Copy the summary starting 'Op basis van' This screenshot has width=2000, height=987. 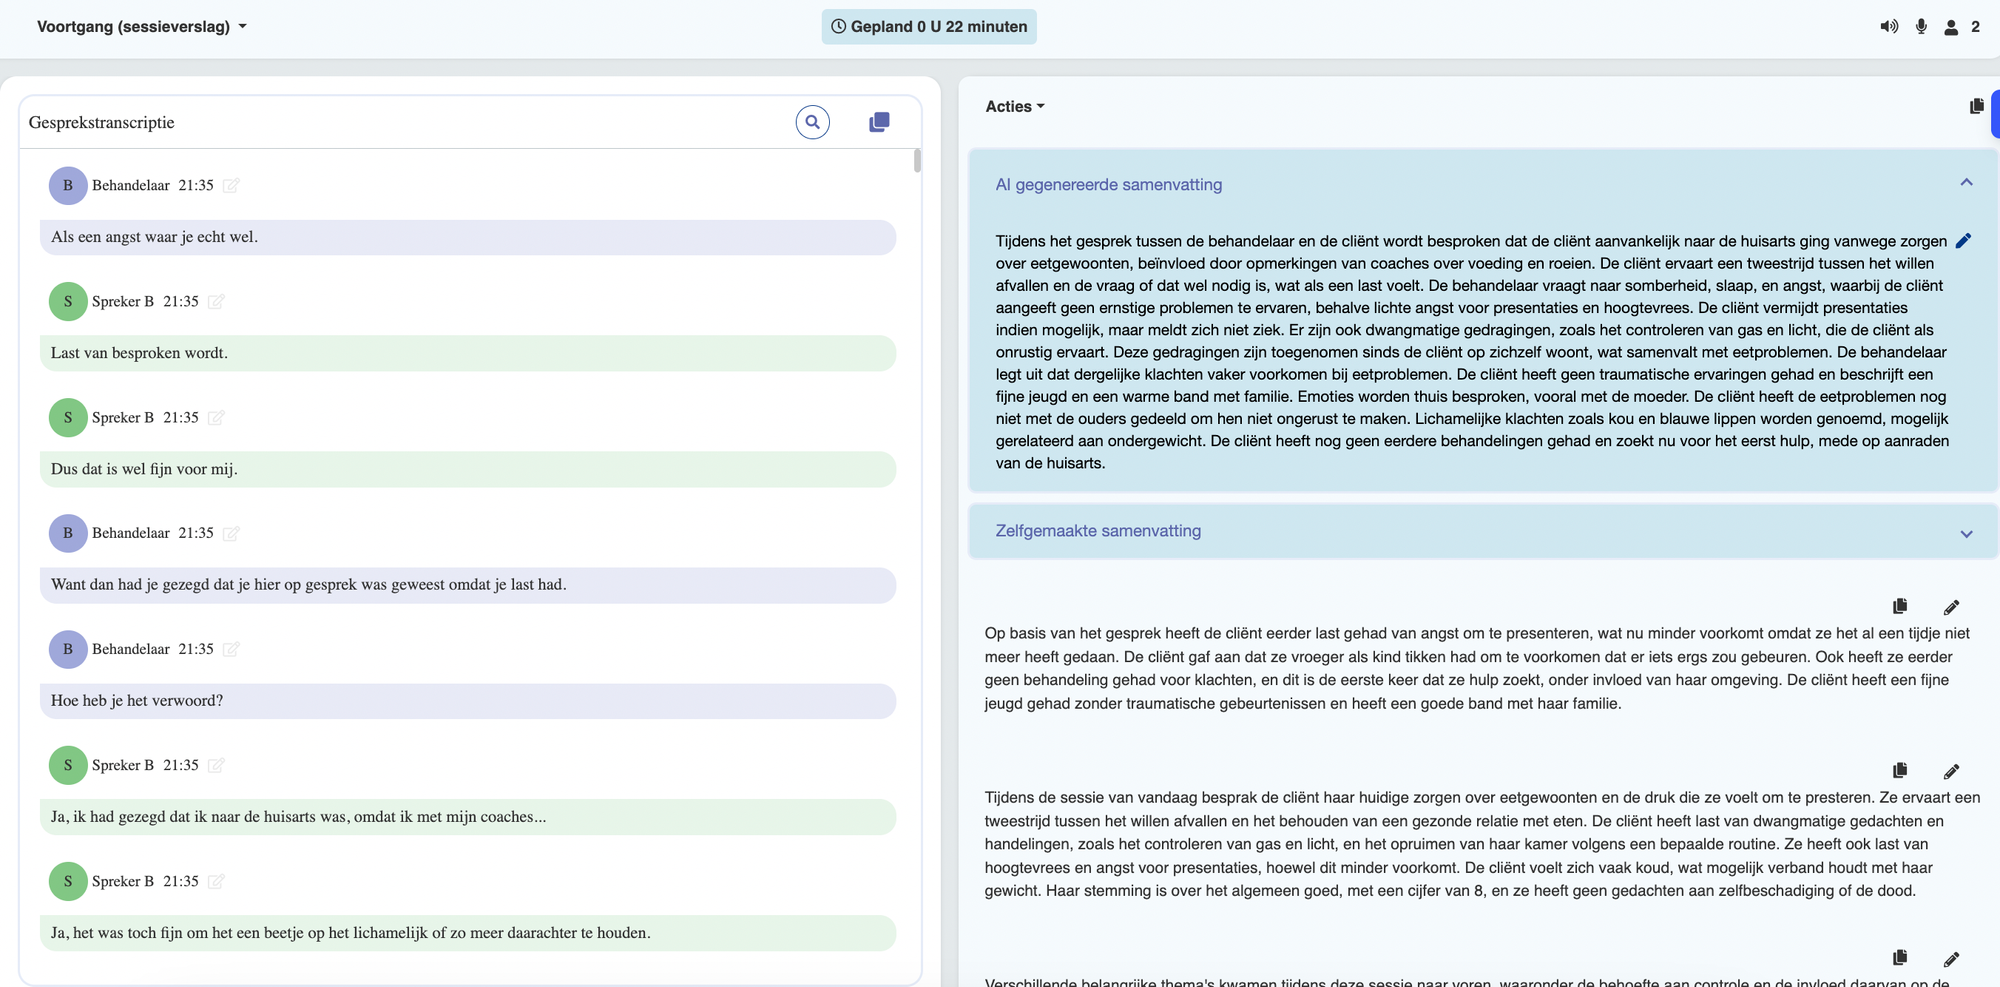point(1900,606)
